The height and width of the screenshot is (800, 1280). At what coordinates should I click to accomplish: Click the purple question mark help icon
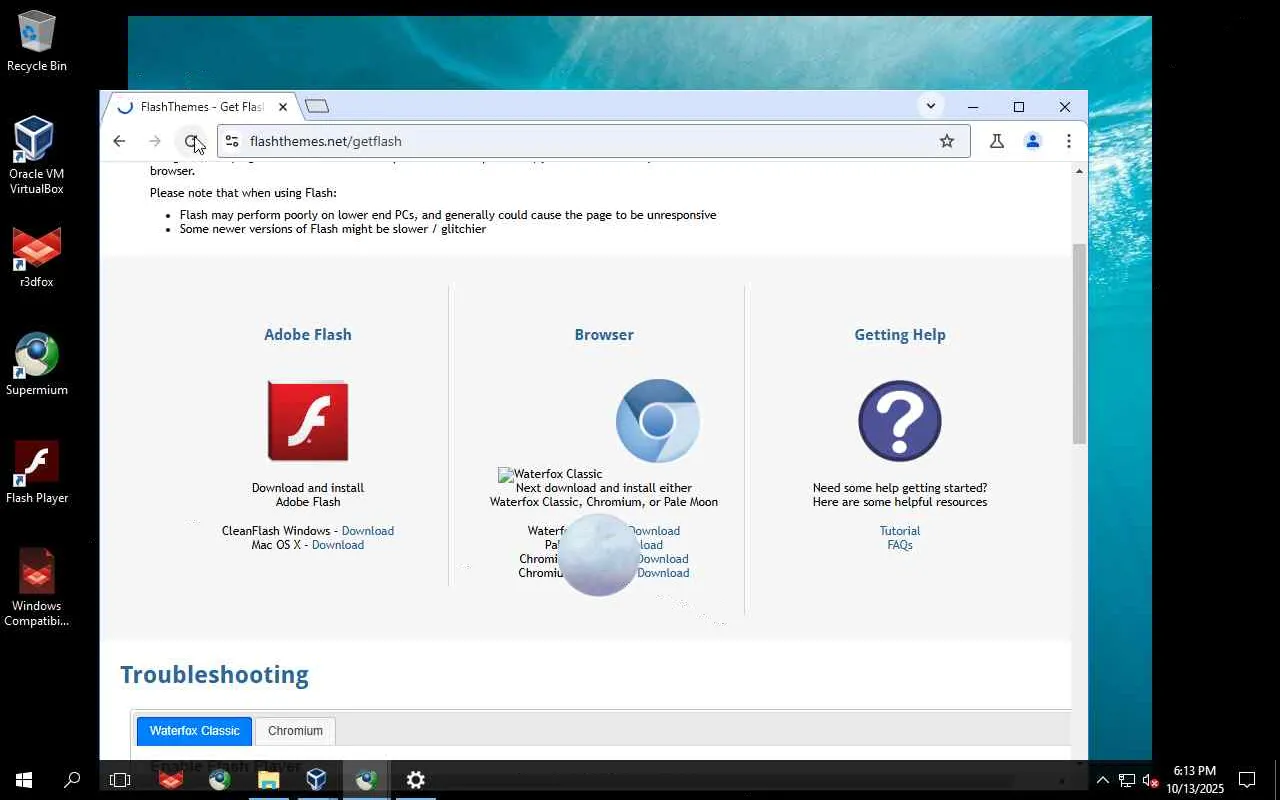pos(900,421)
